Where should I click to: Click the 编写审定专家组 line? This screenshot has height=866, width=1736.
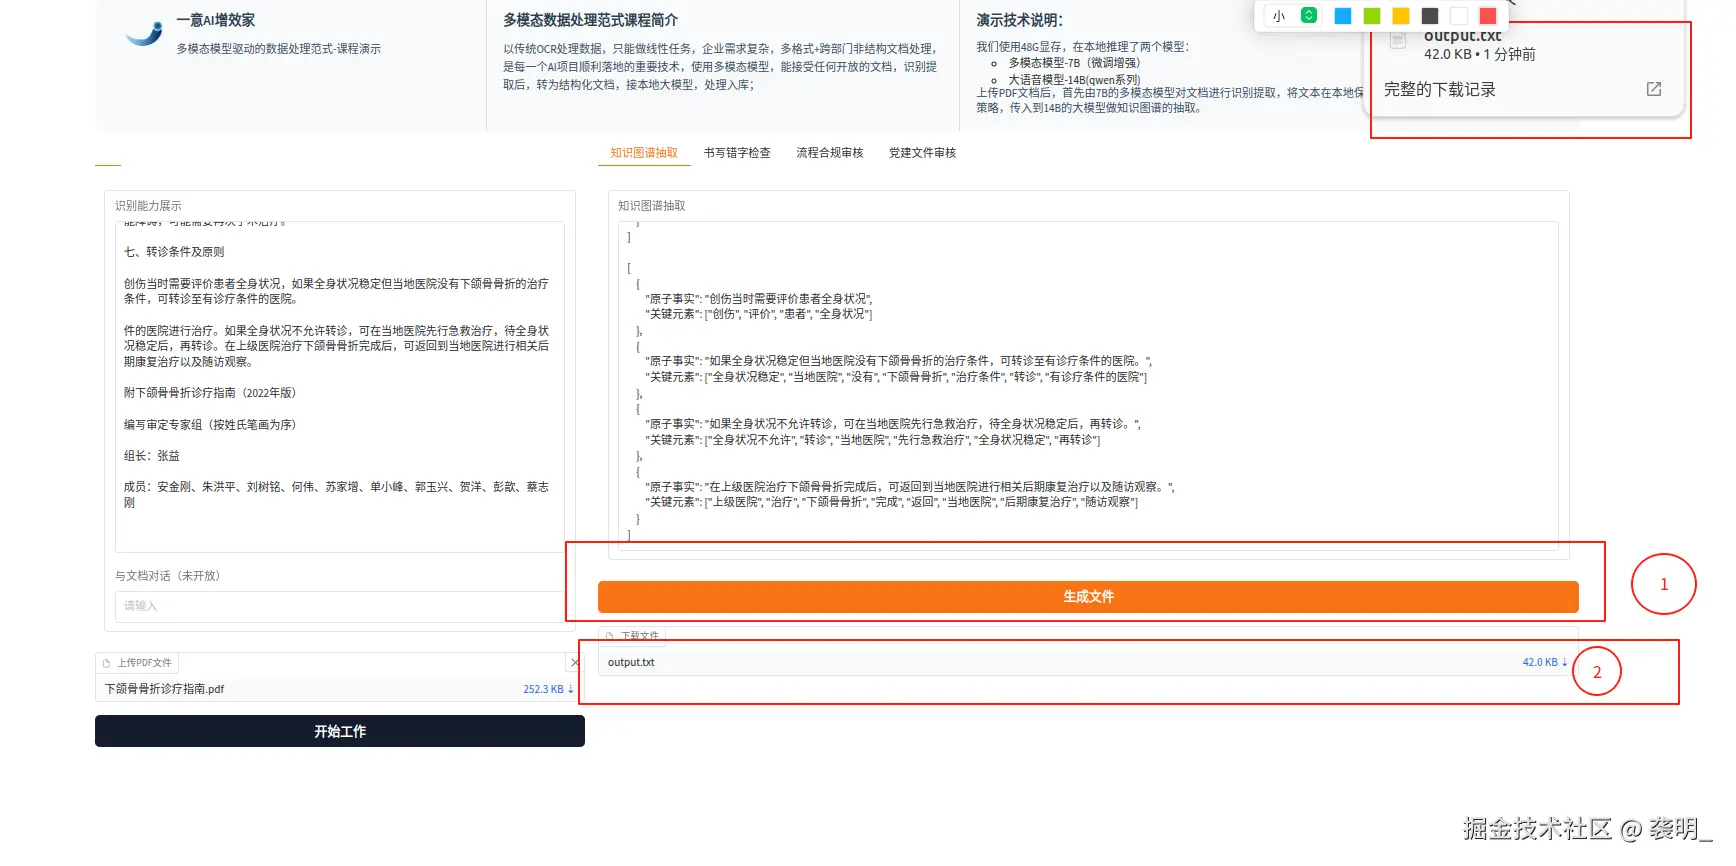210,425
